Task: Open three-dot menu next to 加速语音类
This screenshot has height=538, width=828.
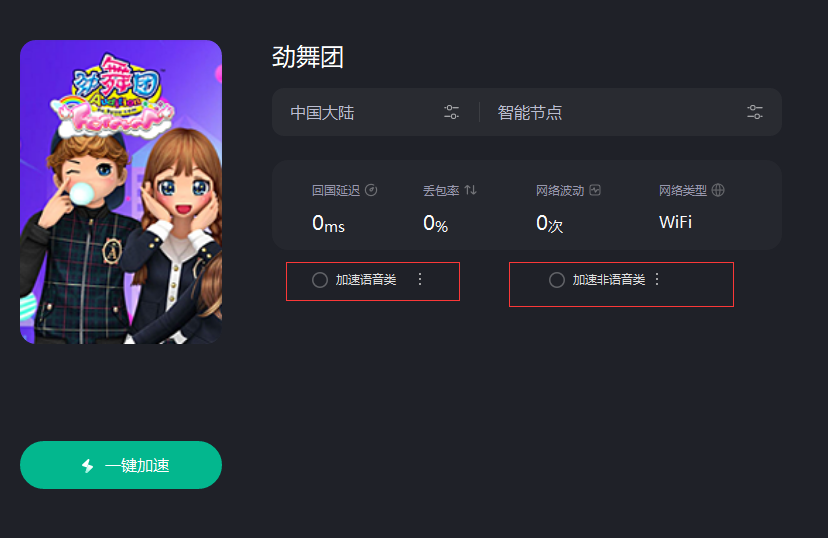Action: (x=420, y=279)
